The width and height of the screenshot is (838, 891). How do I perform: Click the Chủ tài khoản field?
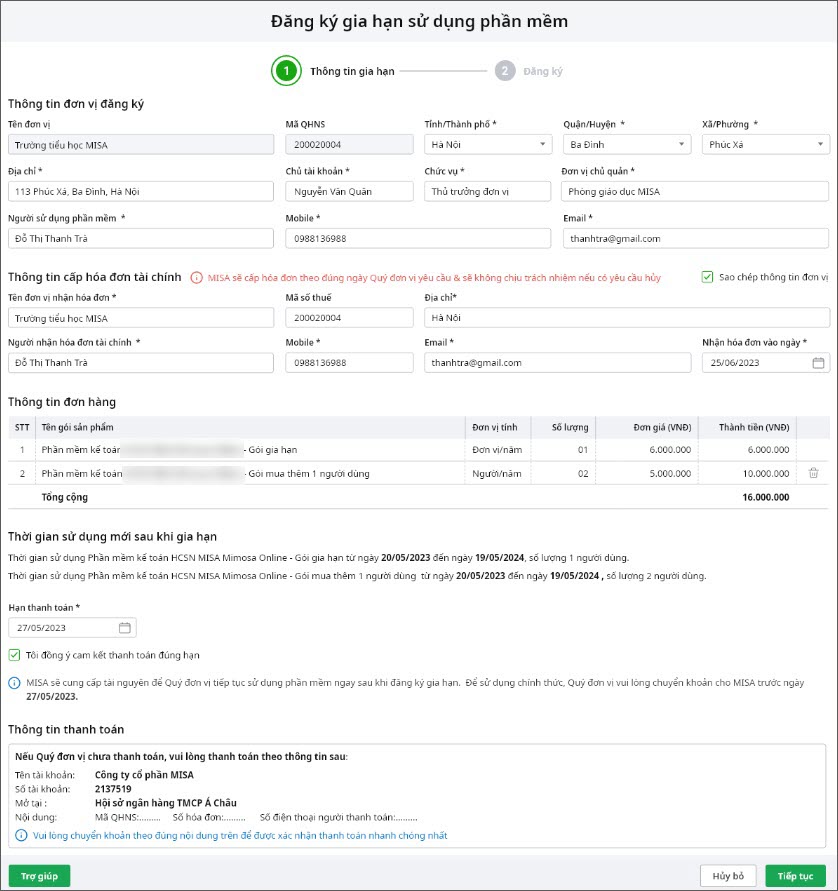[349, 191]
